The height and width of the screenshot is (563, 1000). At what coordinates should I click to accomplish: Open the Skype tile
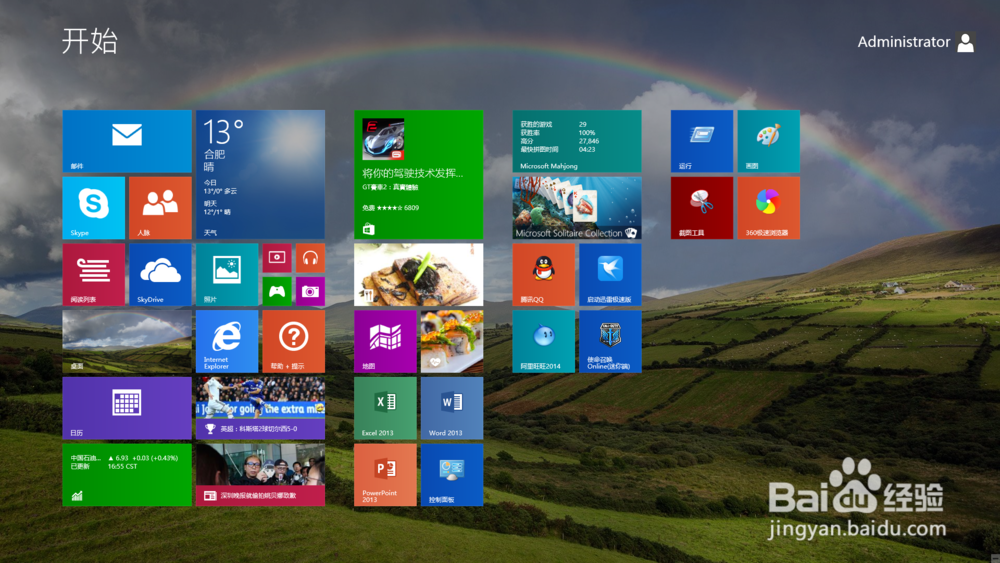(94, 208)
